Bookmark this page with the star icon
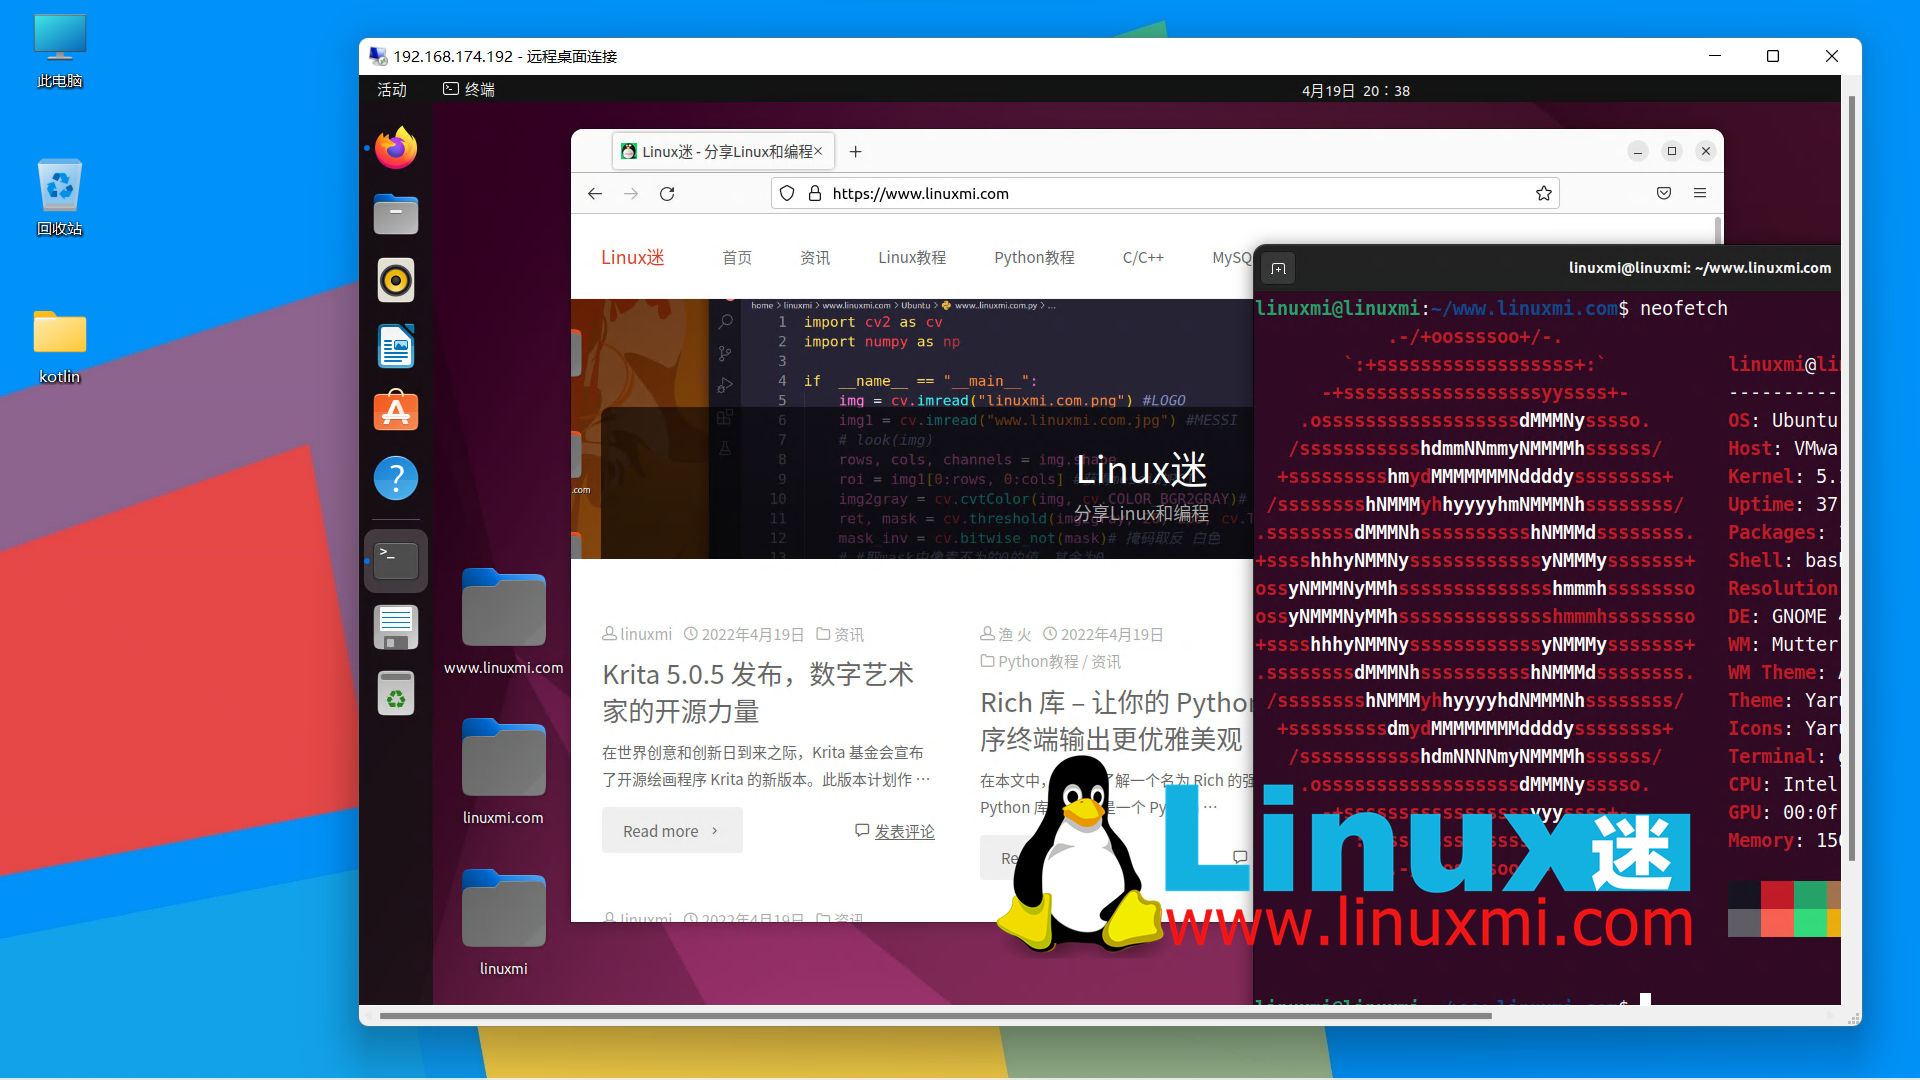The height and width of the screenshot is (1080, 1920). tap(1544, 194)
